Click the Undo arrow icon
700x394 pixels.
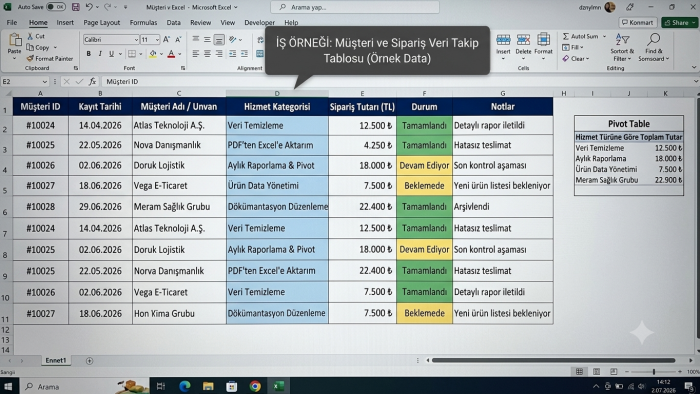pos(89,7)
